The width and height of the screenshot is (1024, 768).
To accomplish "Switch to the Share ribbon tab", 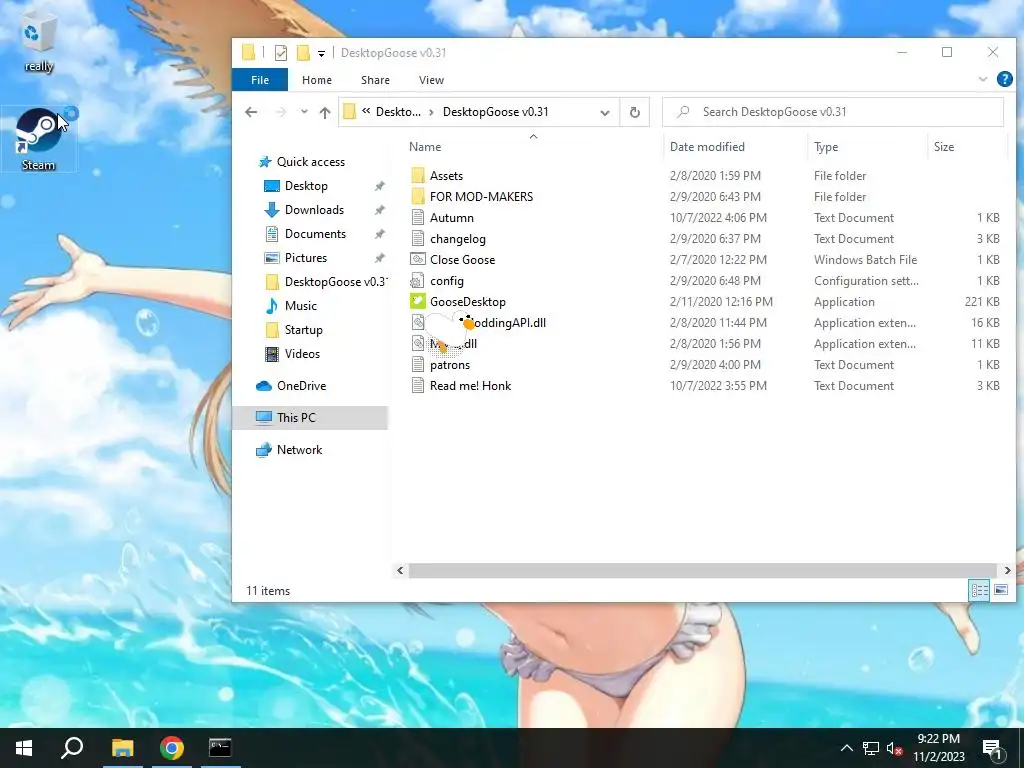I will [x=376, y=80].
